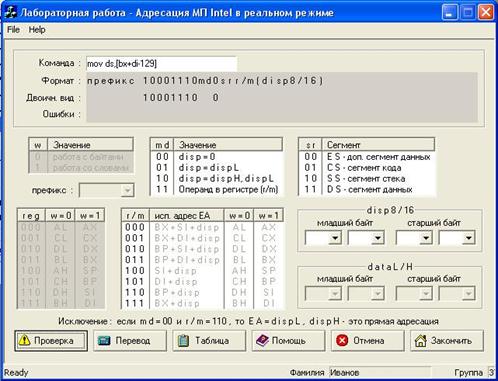Viewport: 498px width, 381px height.
Task: Click the Сегмент column header
Action: tap(378, 145)
